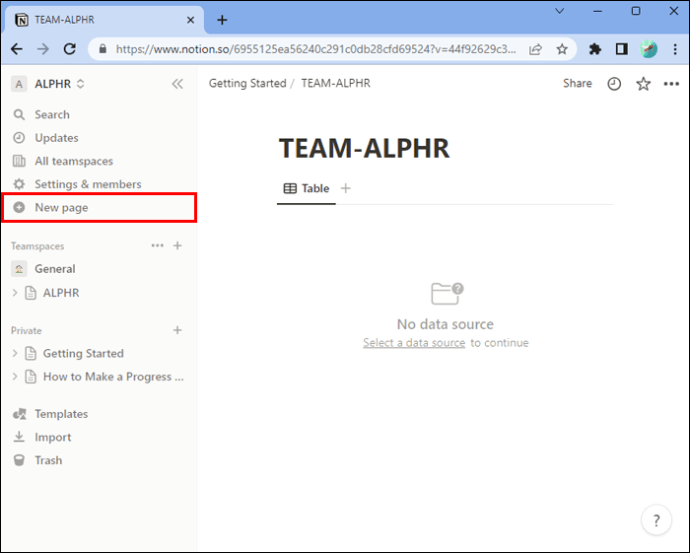Screen dimensions: 690x553
Task: Open Trash
Action: click(x=99, y=461)
